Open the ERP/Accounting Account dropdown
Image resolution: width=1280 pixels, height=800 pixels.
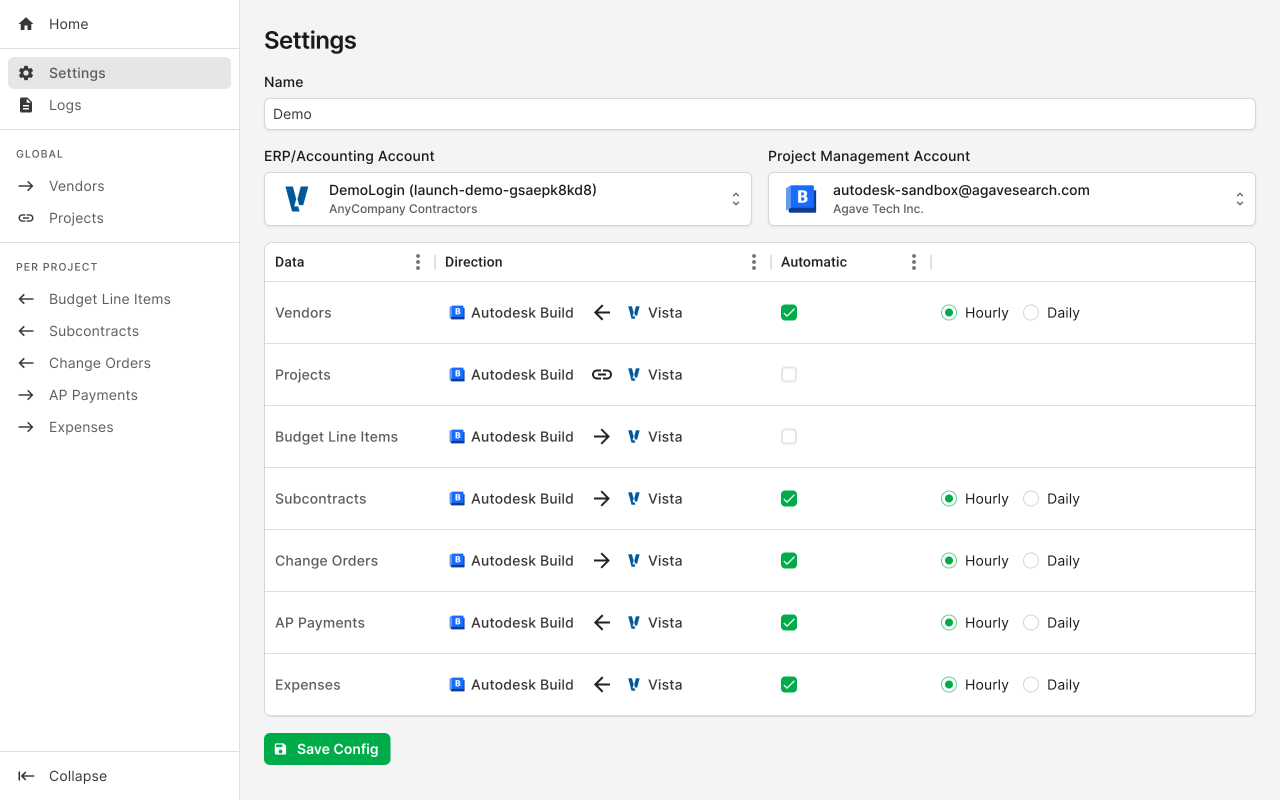coord(508,199)
